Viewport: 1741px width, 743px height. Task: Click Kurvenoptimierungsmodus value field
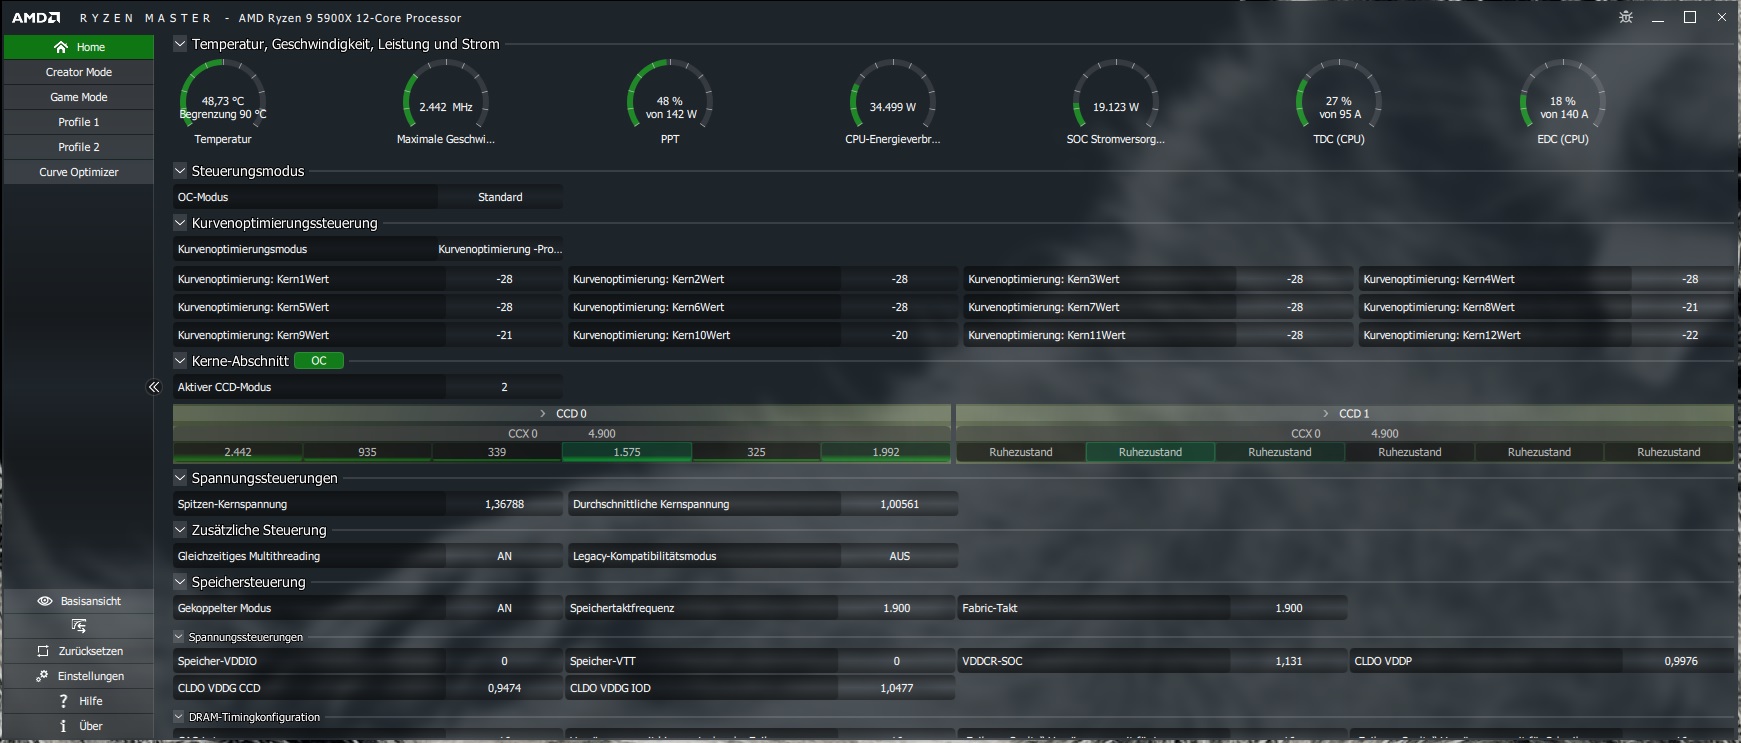[x=500, y=249]
